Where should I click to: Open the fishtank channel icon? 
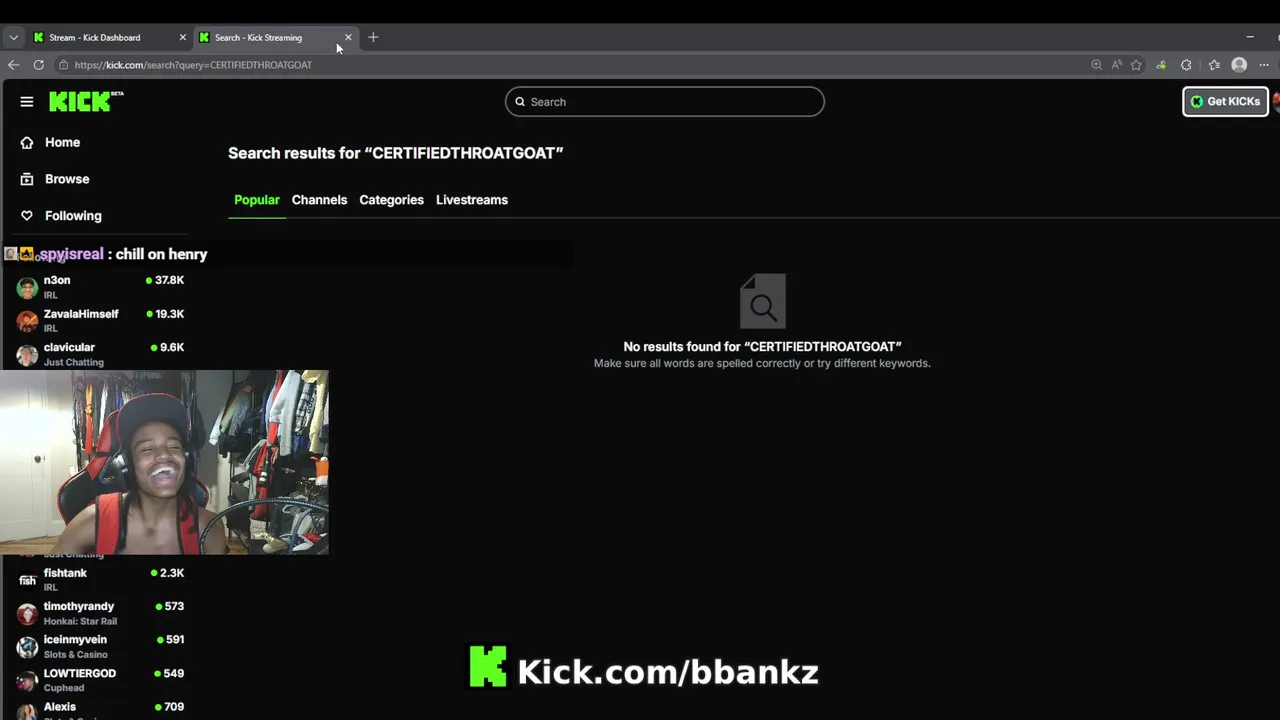27,580
